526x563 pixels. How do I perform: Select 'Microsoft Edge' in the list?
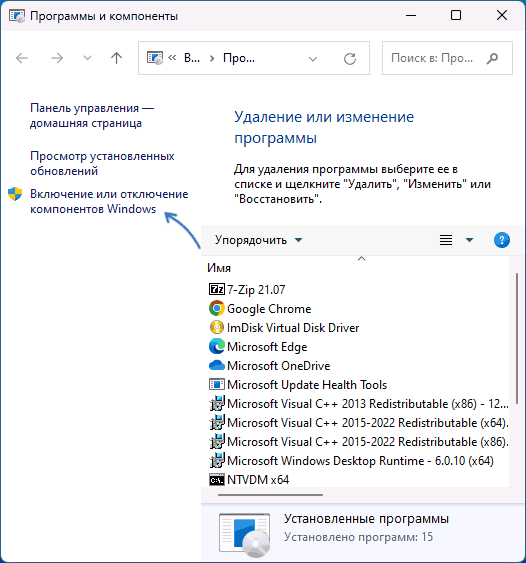(267, 347)
